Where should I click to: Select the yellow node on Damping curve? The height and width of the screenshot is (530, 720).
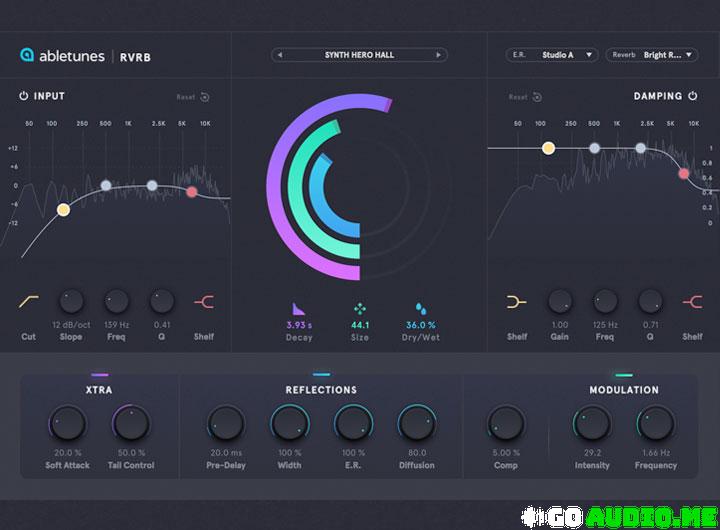point(548,148)
